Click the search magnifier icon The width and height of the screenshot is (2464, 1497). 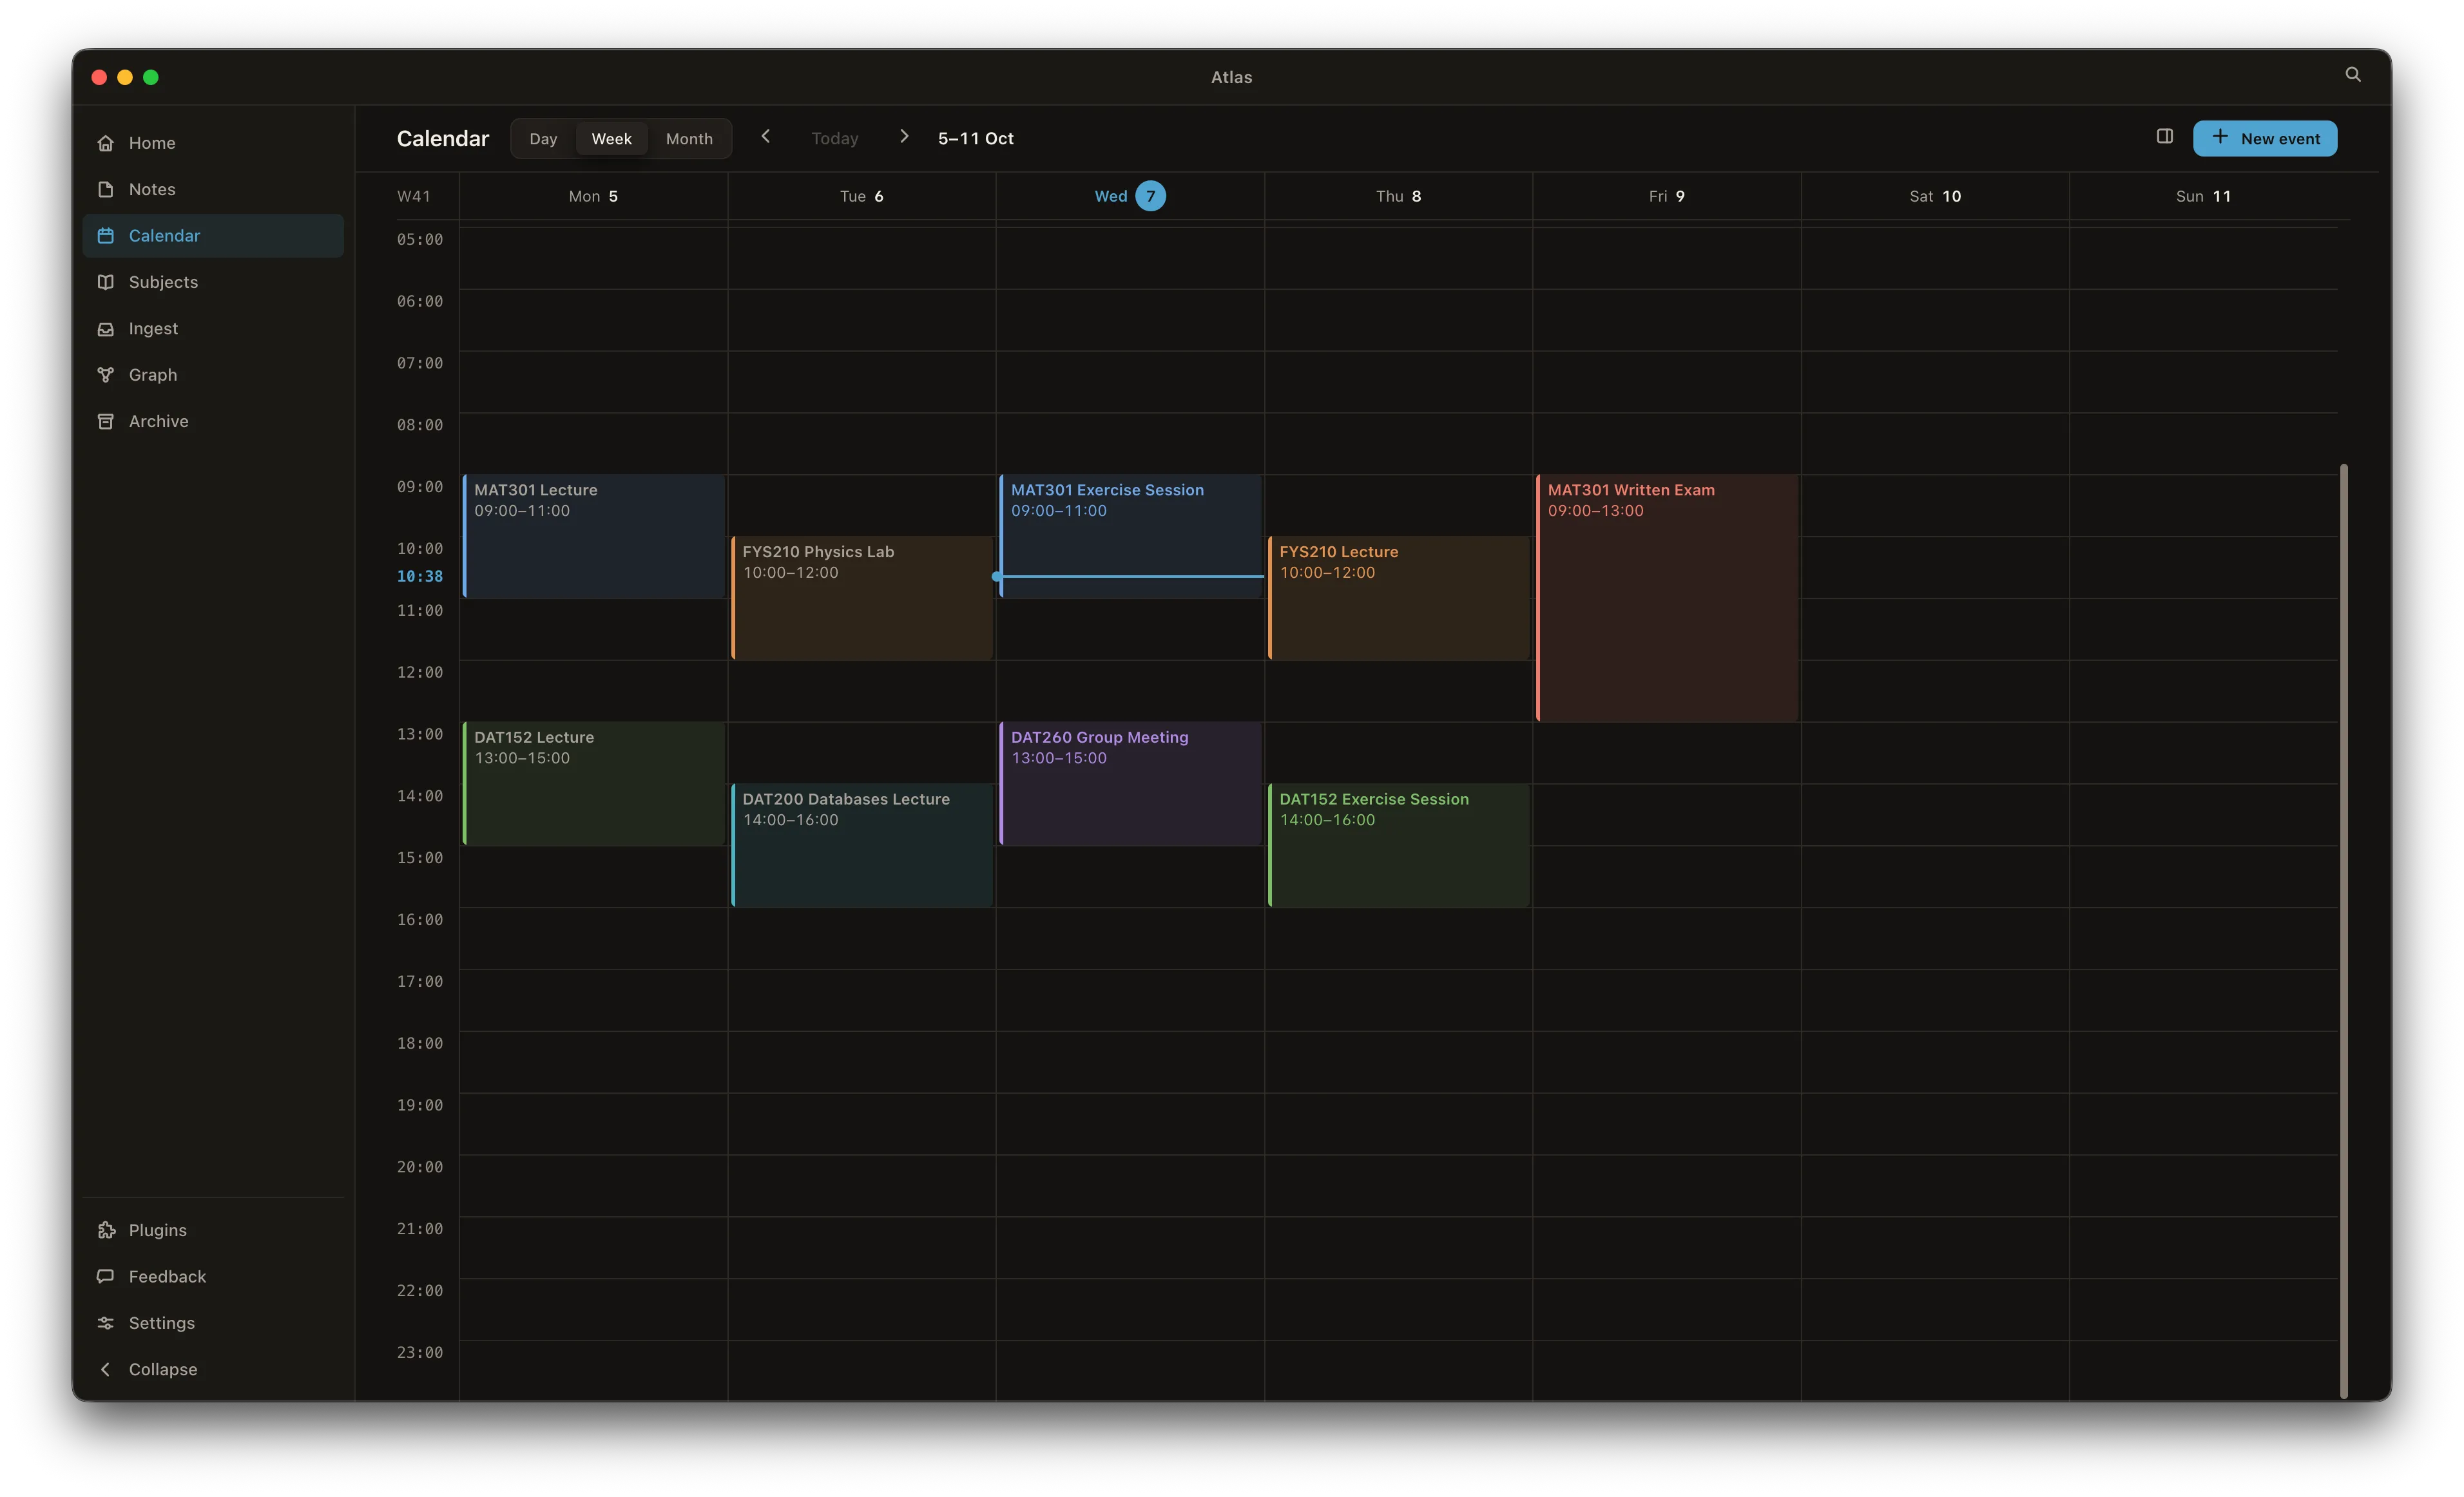(x=2352, y=75)
